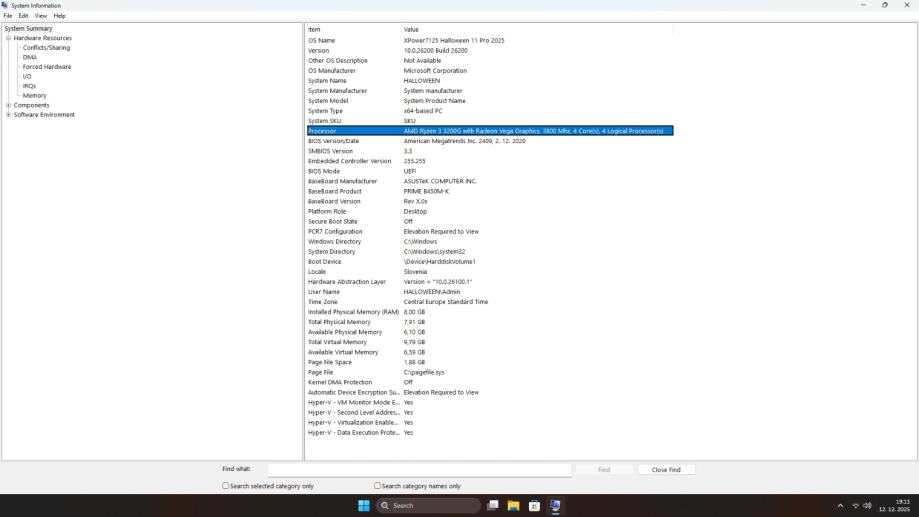The image size is (919, 517).
Task: Launch File Explorer from the taskbar
Action: [513, 506]
